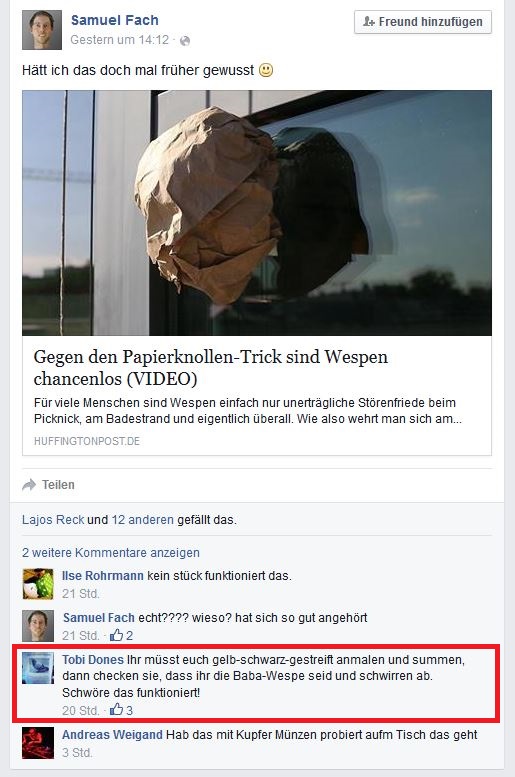The image size is (515, 777).
Task: Click the public globe icon beside the timestamp
Action: (185, 41)
